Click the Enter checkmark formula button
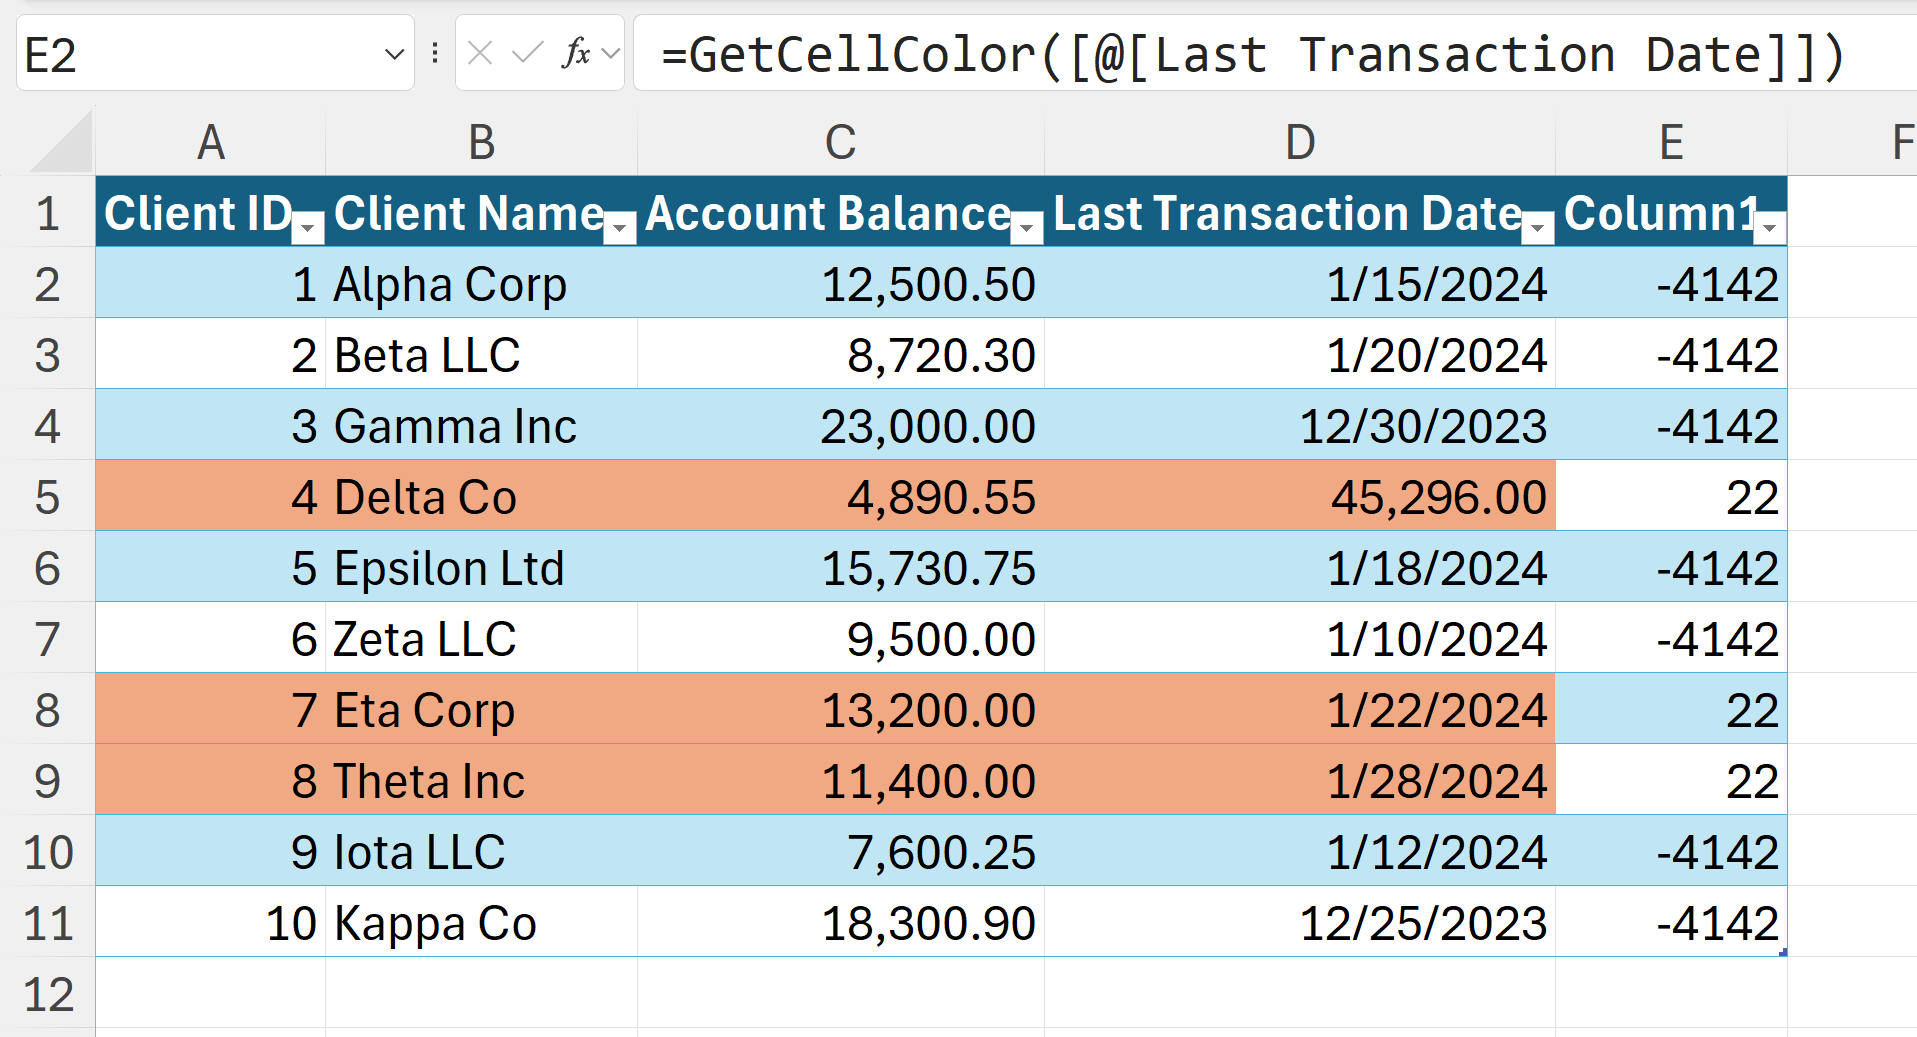Screen dimensions: 1917x1037 point(526,53)
